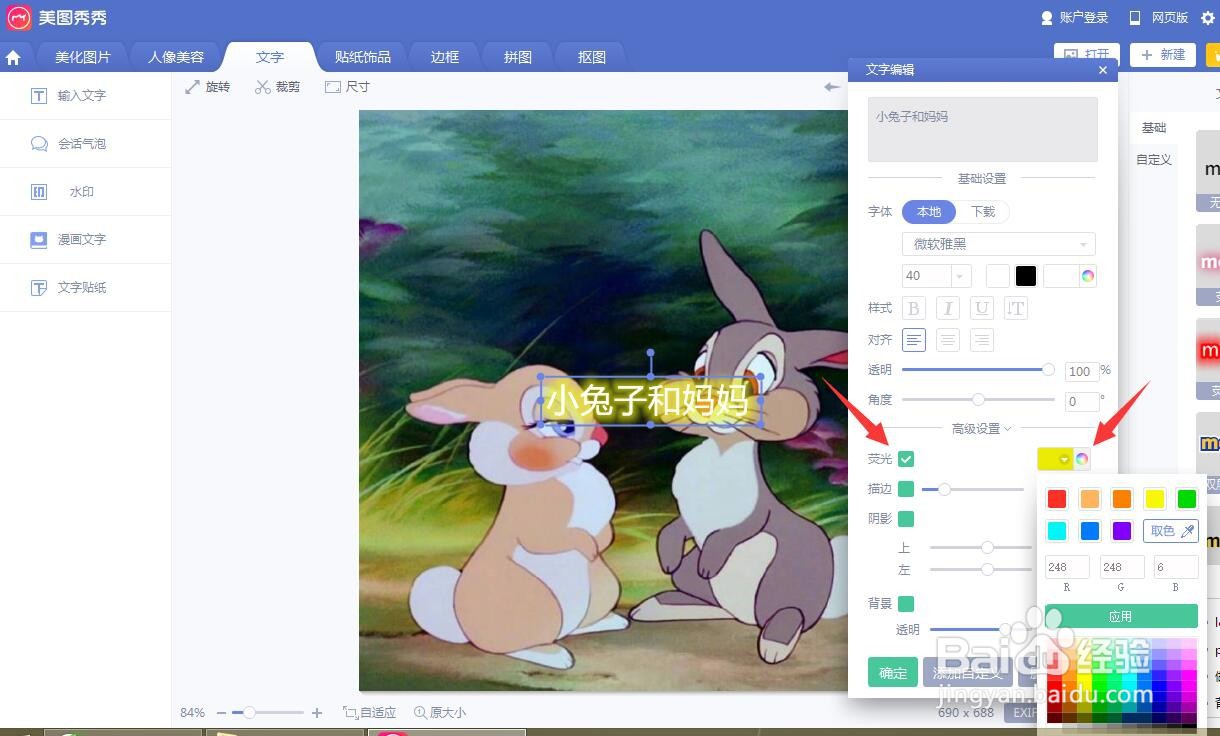1220x736 pixels.
Task: Click the 网页版 web version link
Action: point(1159,18)
